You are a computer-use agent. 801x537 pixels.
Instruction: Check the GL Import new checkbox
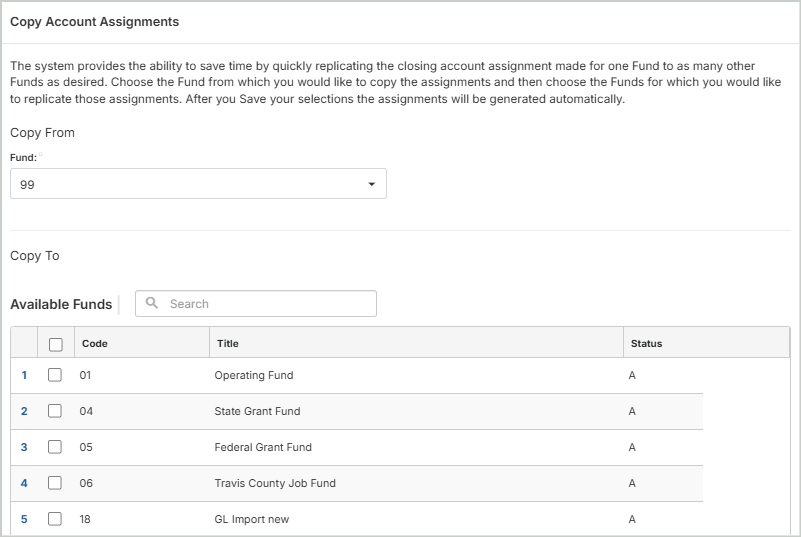point(56,519)
